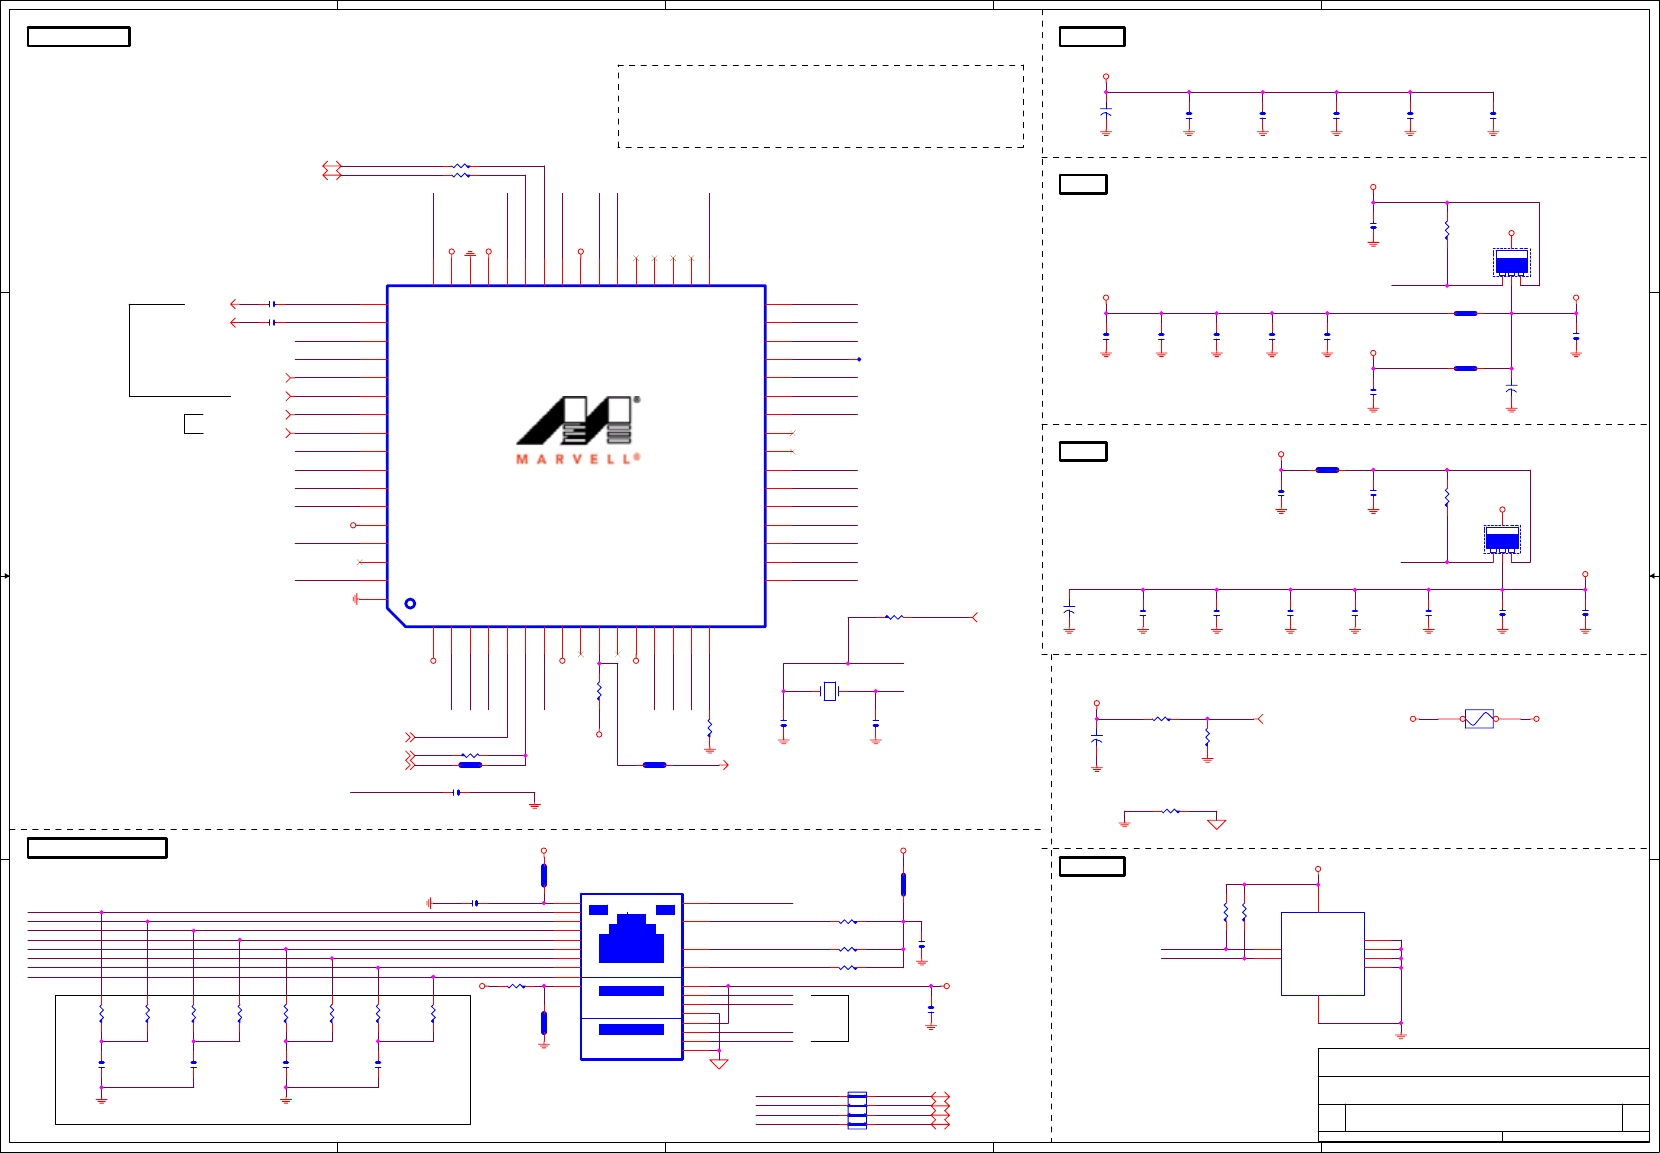
Task: Select the MARVELL text under the logo
Action: pyautogui.click(x=578, y=459)
